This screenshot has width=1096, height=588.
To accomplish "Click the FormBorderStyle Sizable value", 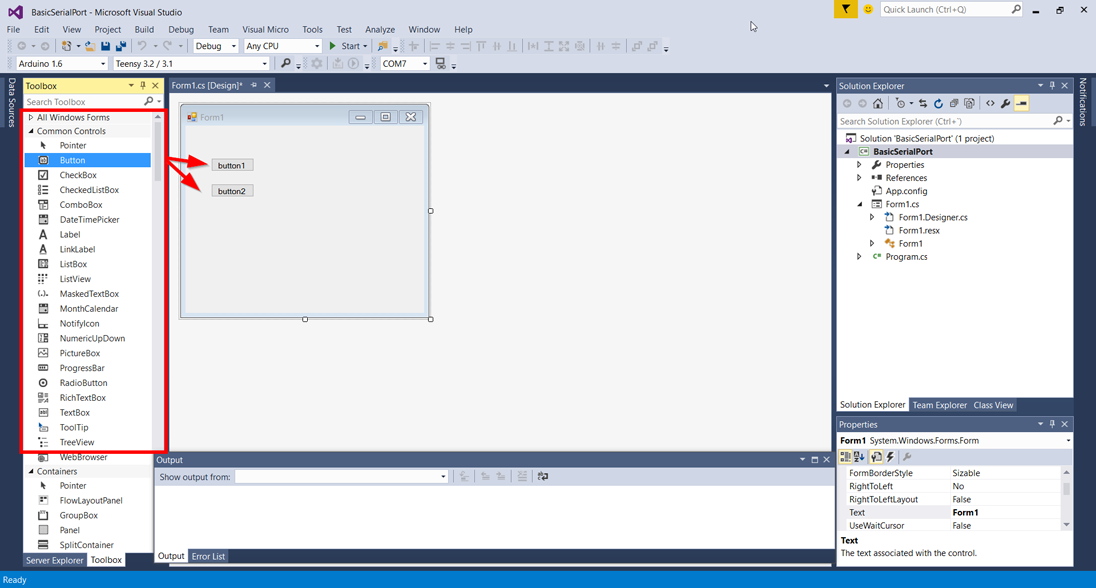I will [1006, 473].
